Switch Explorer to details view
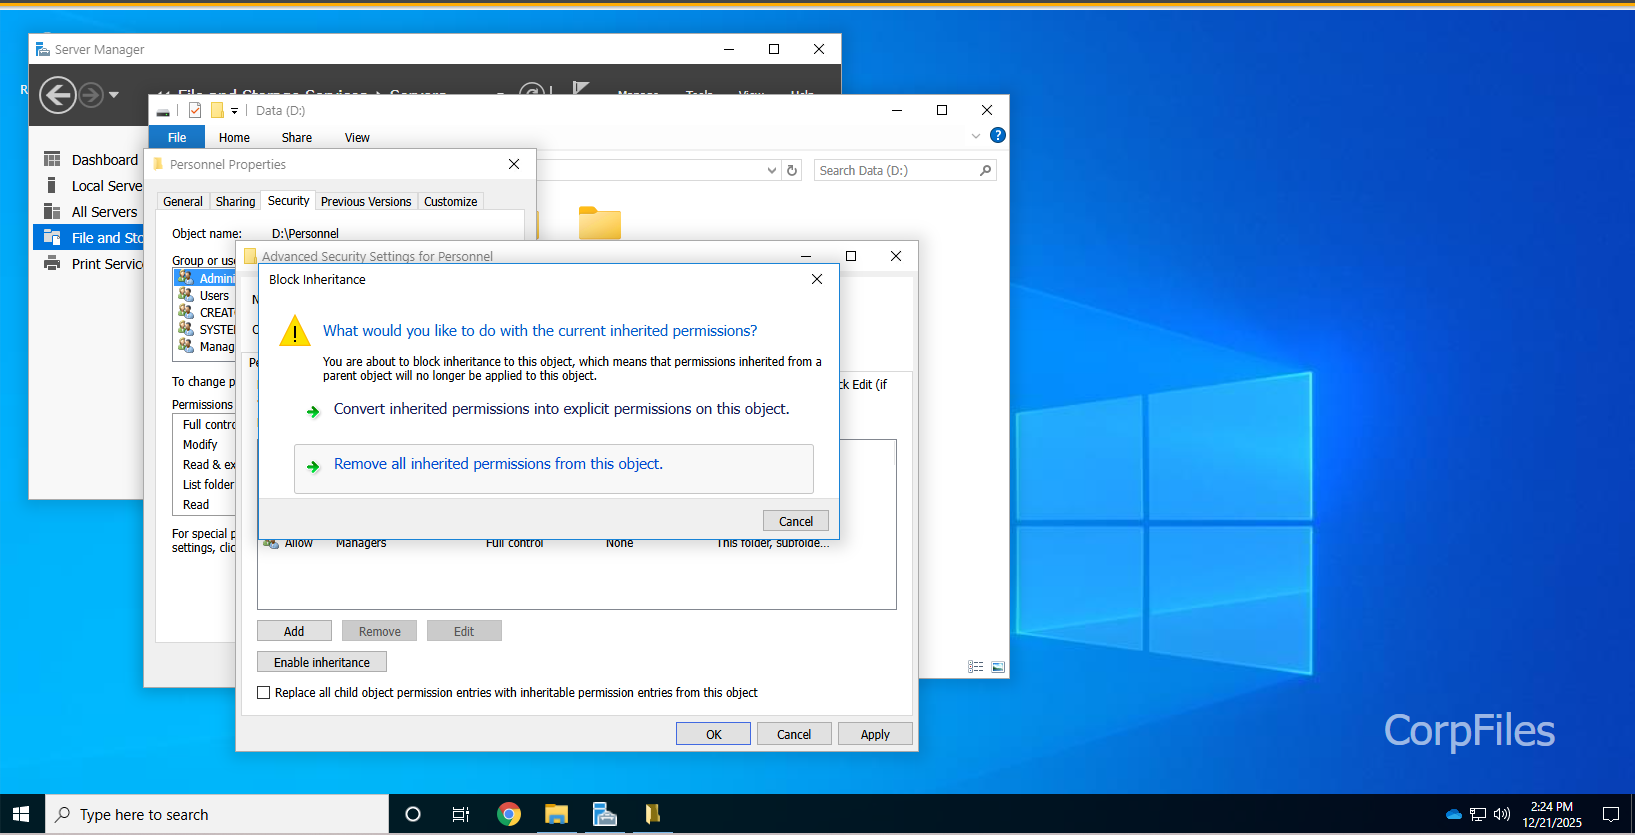 975,667
